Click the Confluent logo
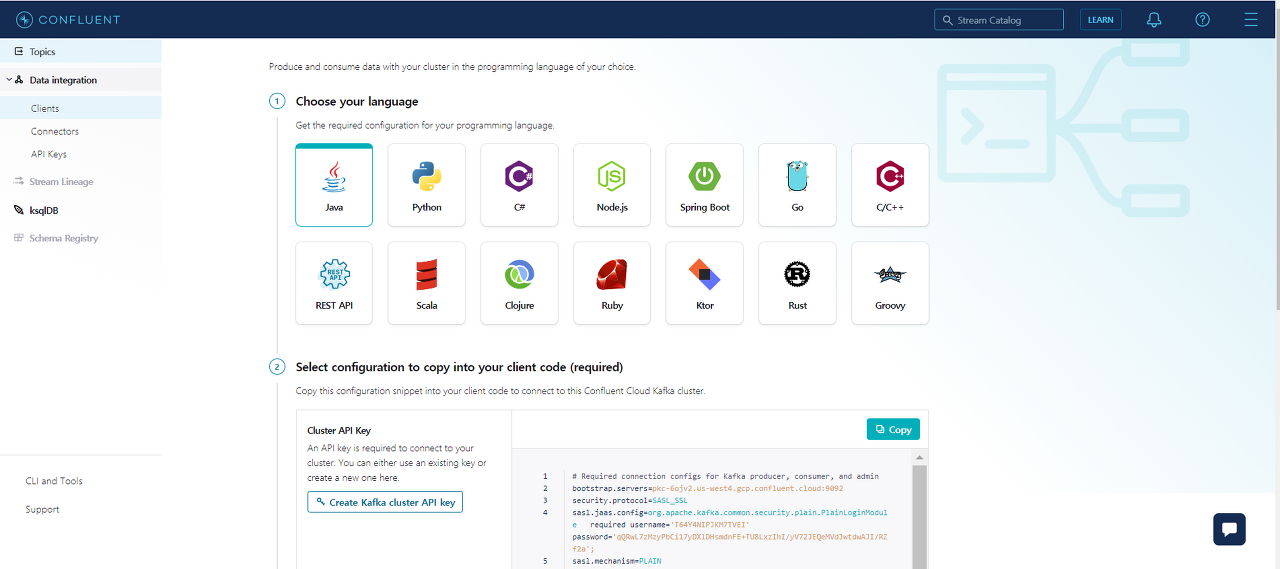The height and width of the screenshot is (569, 1280). coord(69,19)
